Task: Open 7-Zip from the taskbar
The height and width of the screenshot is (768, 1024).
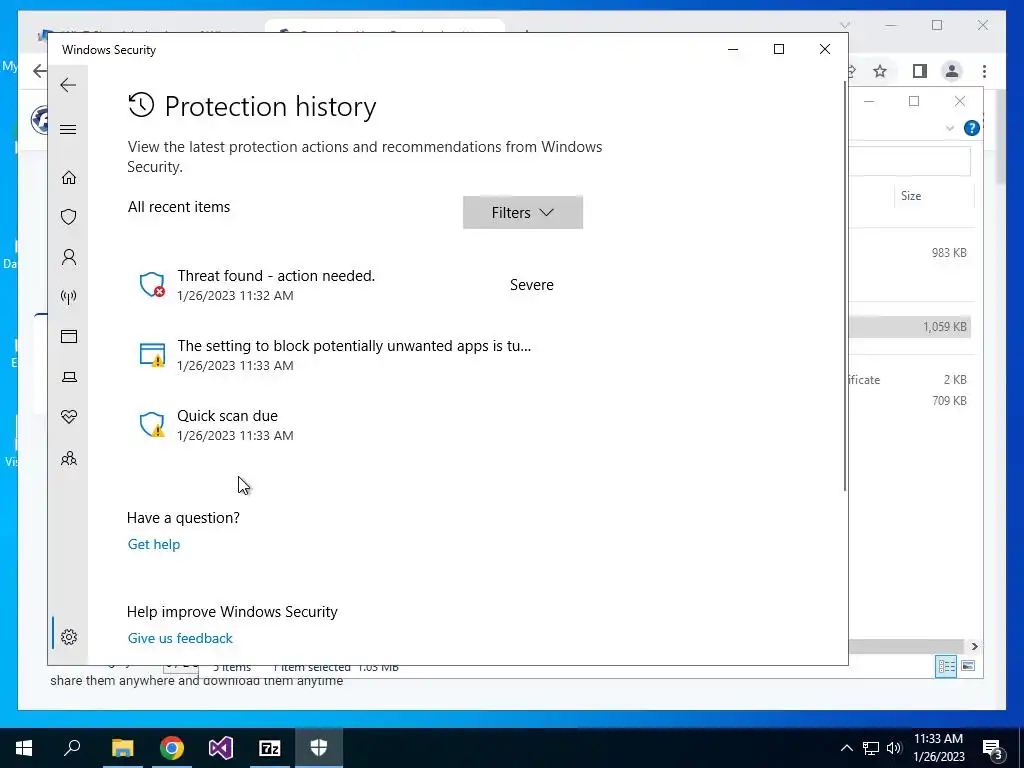Action: point(270,748)
